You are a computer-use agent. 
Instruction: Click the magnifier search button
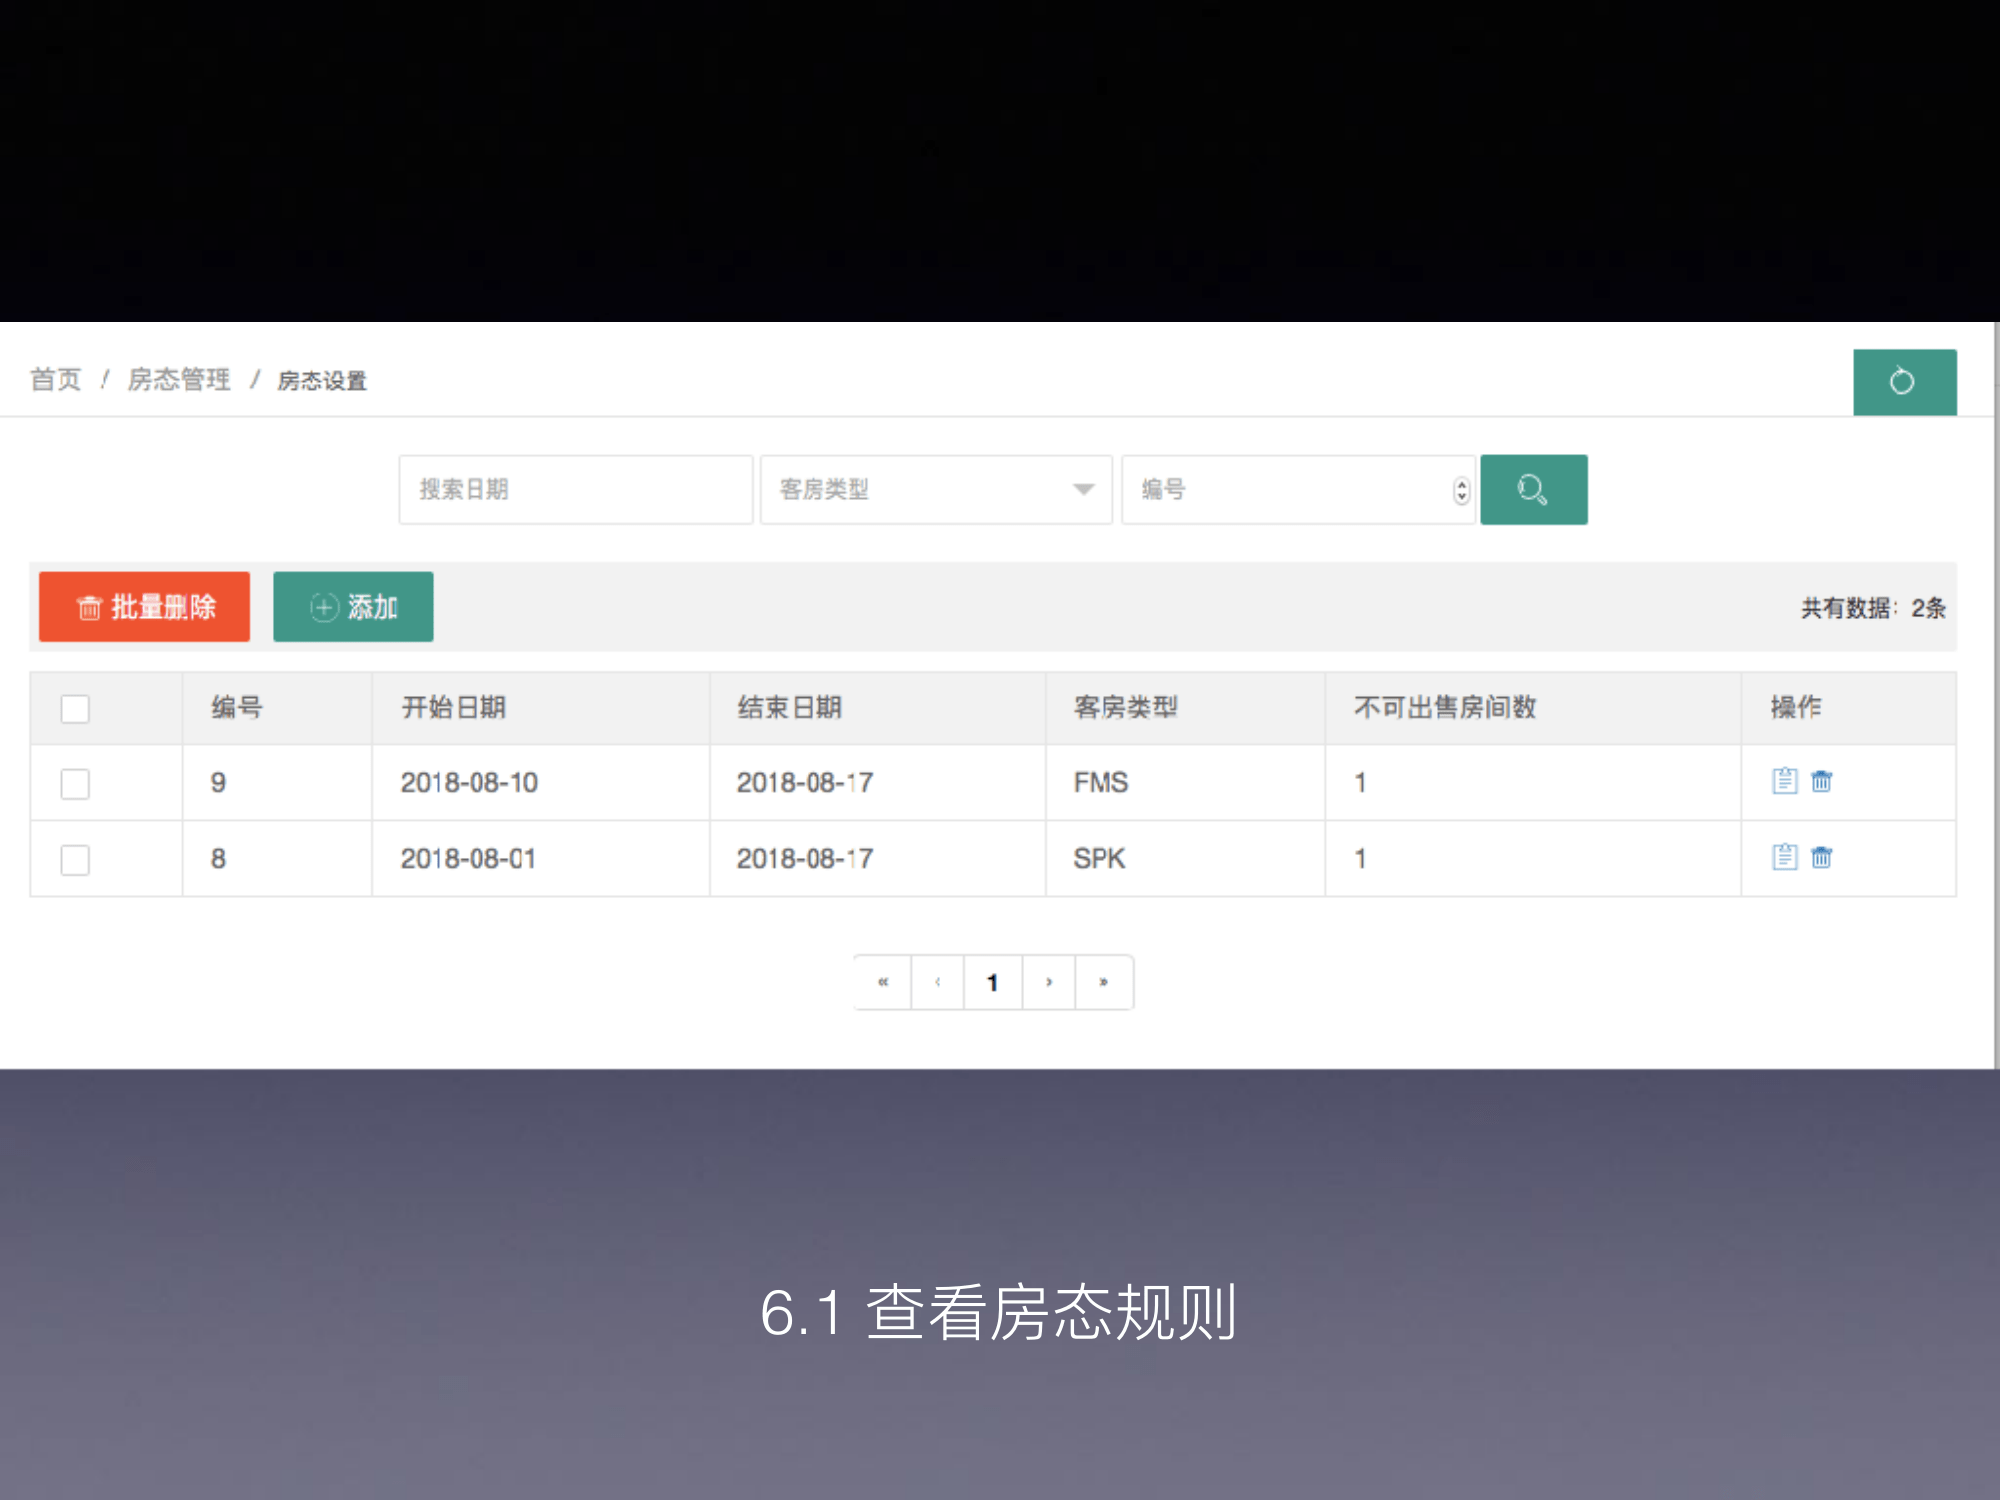1533,490
